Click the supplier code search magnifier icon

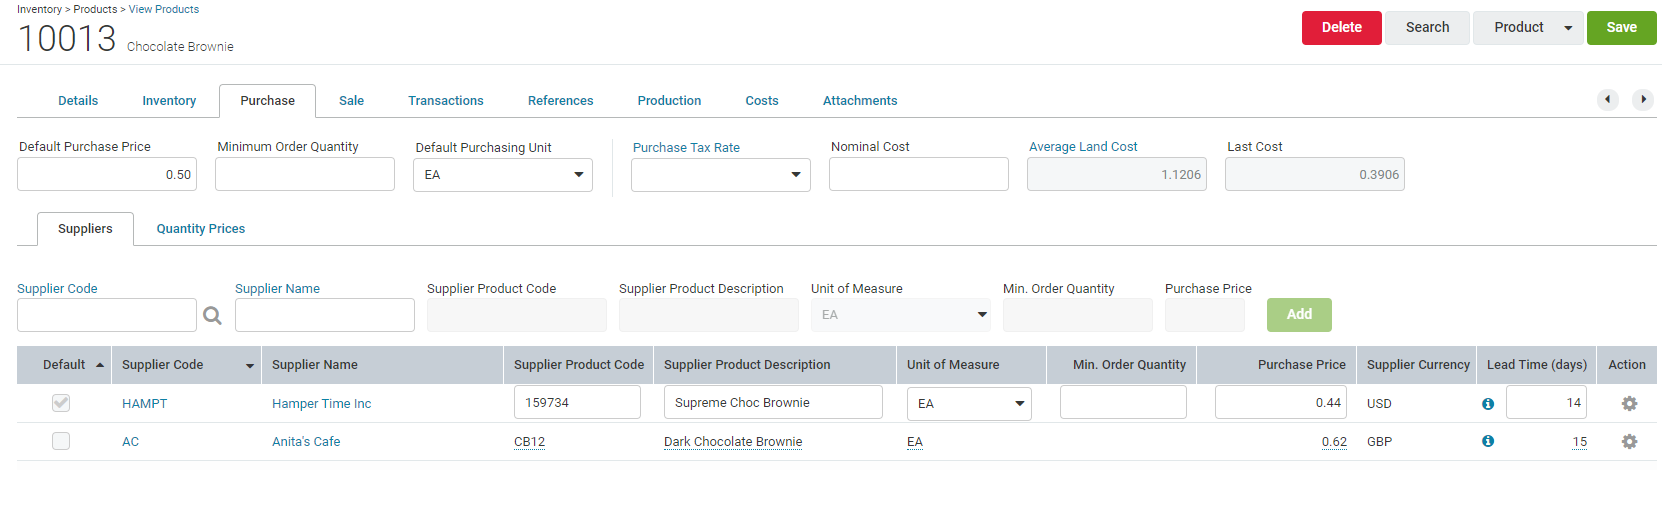(212, 315)
